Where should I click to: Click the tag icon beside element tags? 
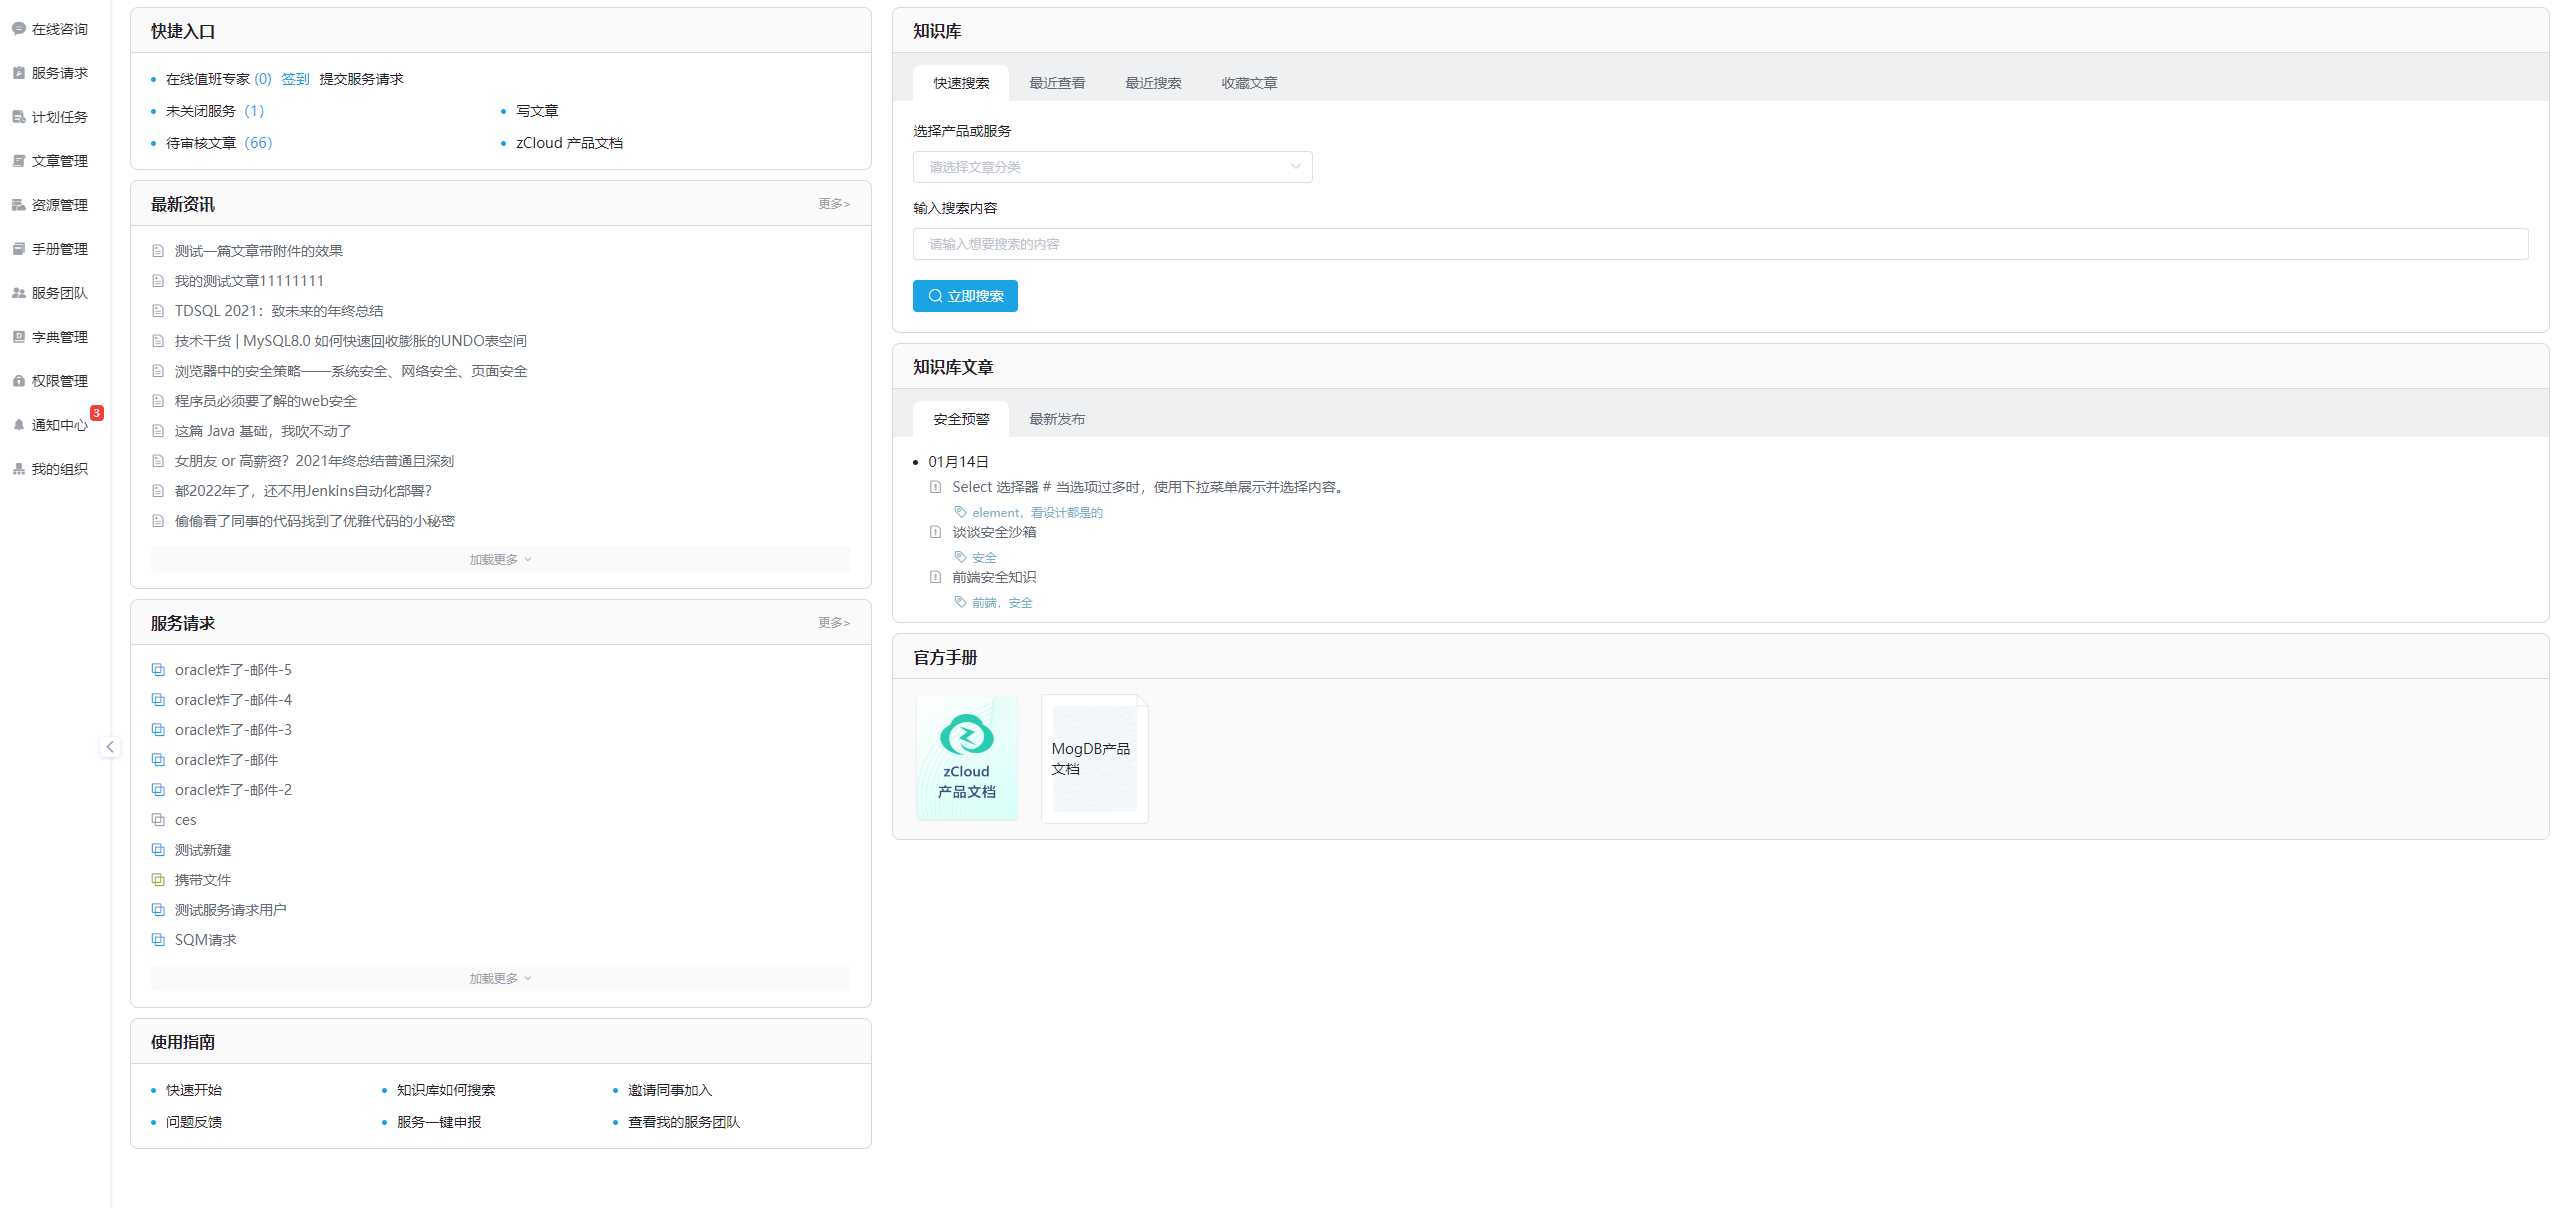(960, 512)
